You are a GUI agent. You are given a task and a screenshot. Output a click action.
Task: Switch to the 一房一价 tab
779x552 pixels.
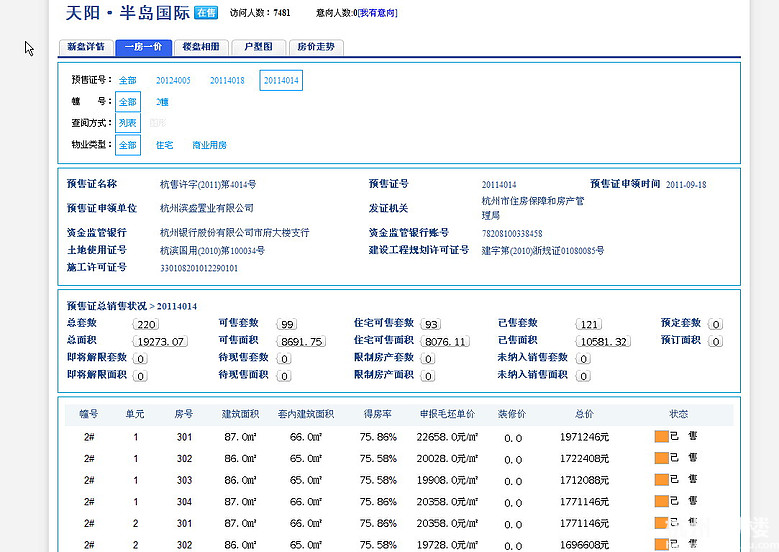144,47
